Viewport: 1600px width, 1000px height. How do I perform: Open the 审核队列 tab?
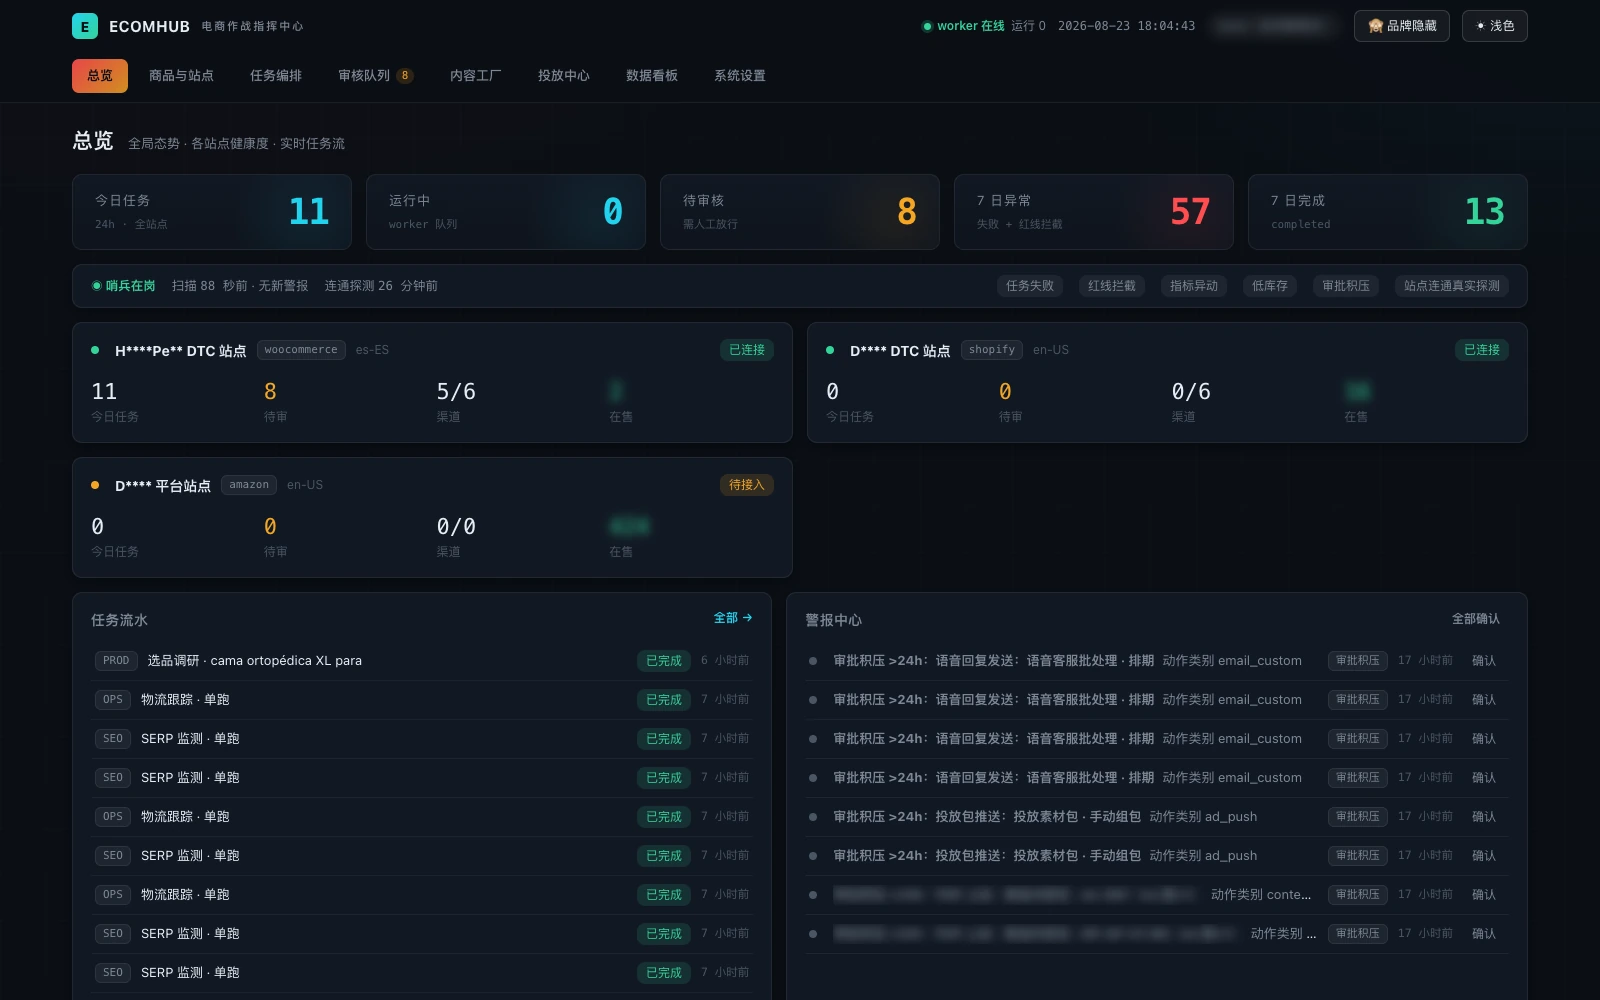pyautogui.click(x=375, y=76)
